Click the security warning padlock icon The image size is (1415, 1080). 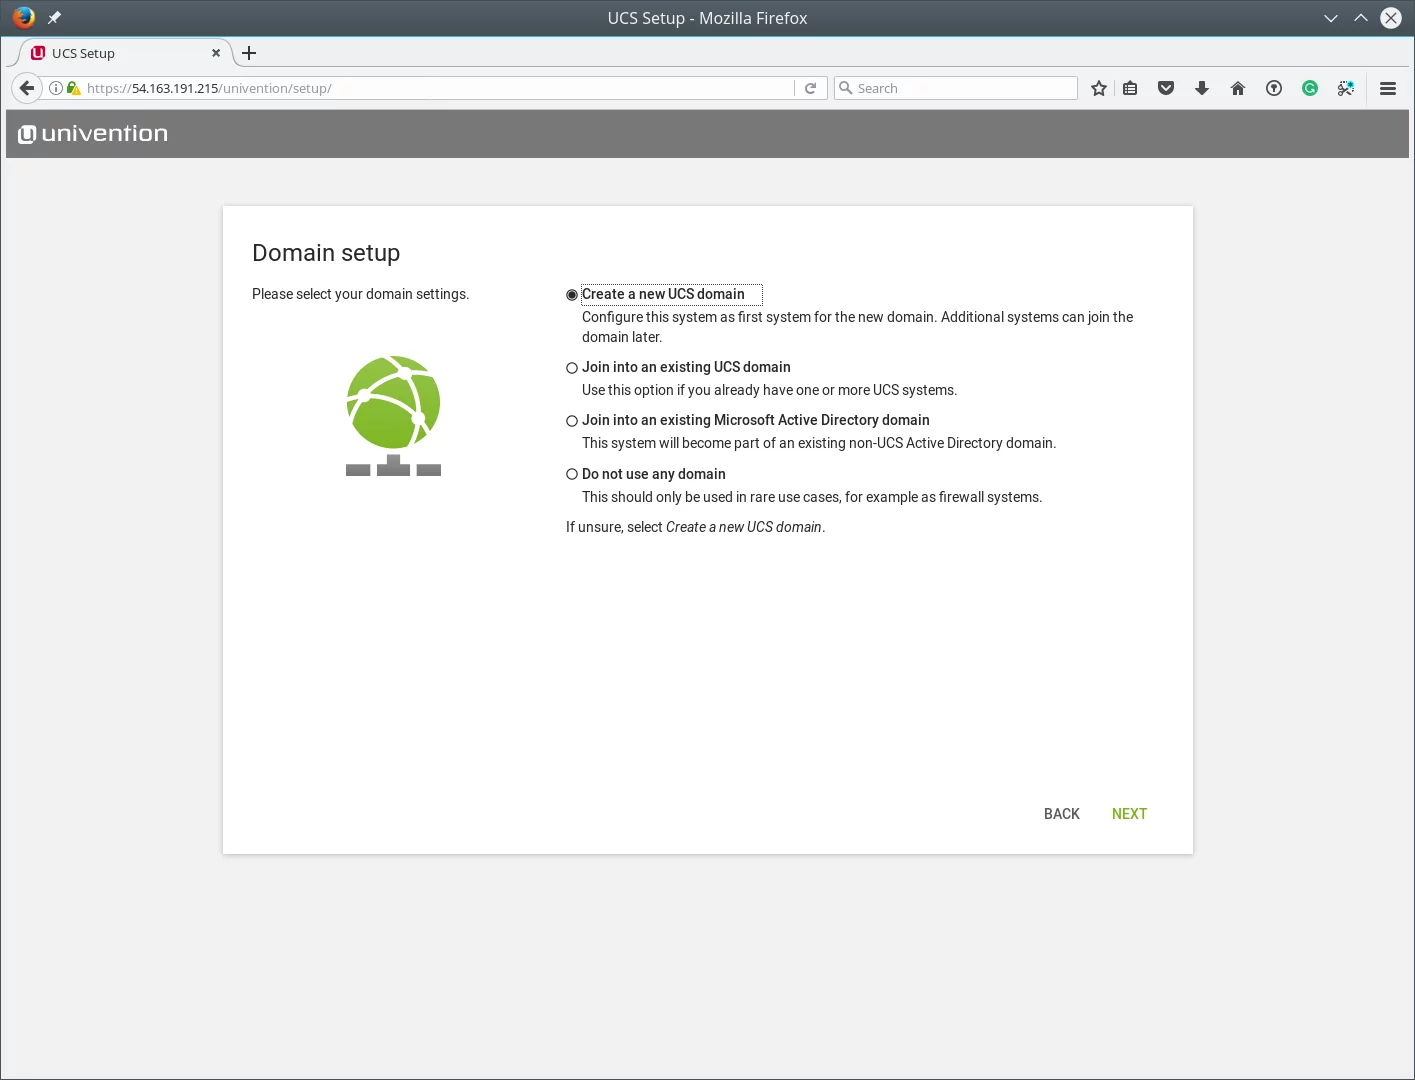tap(73, 88)
